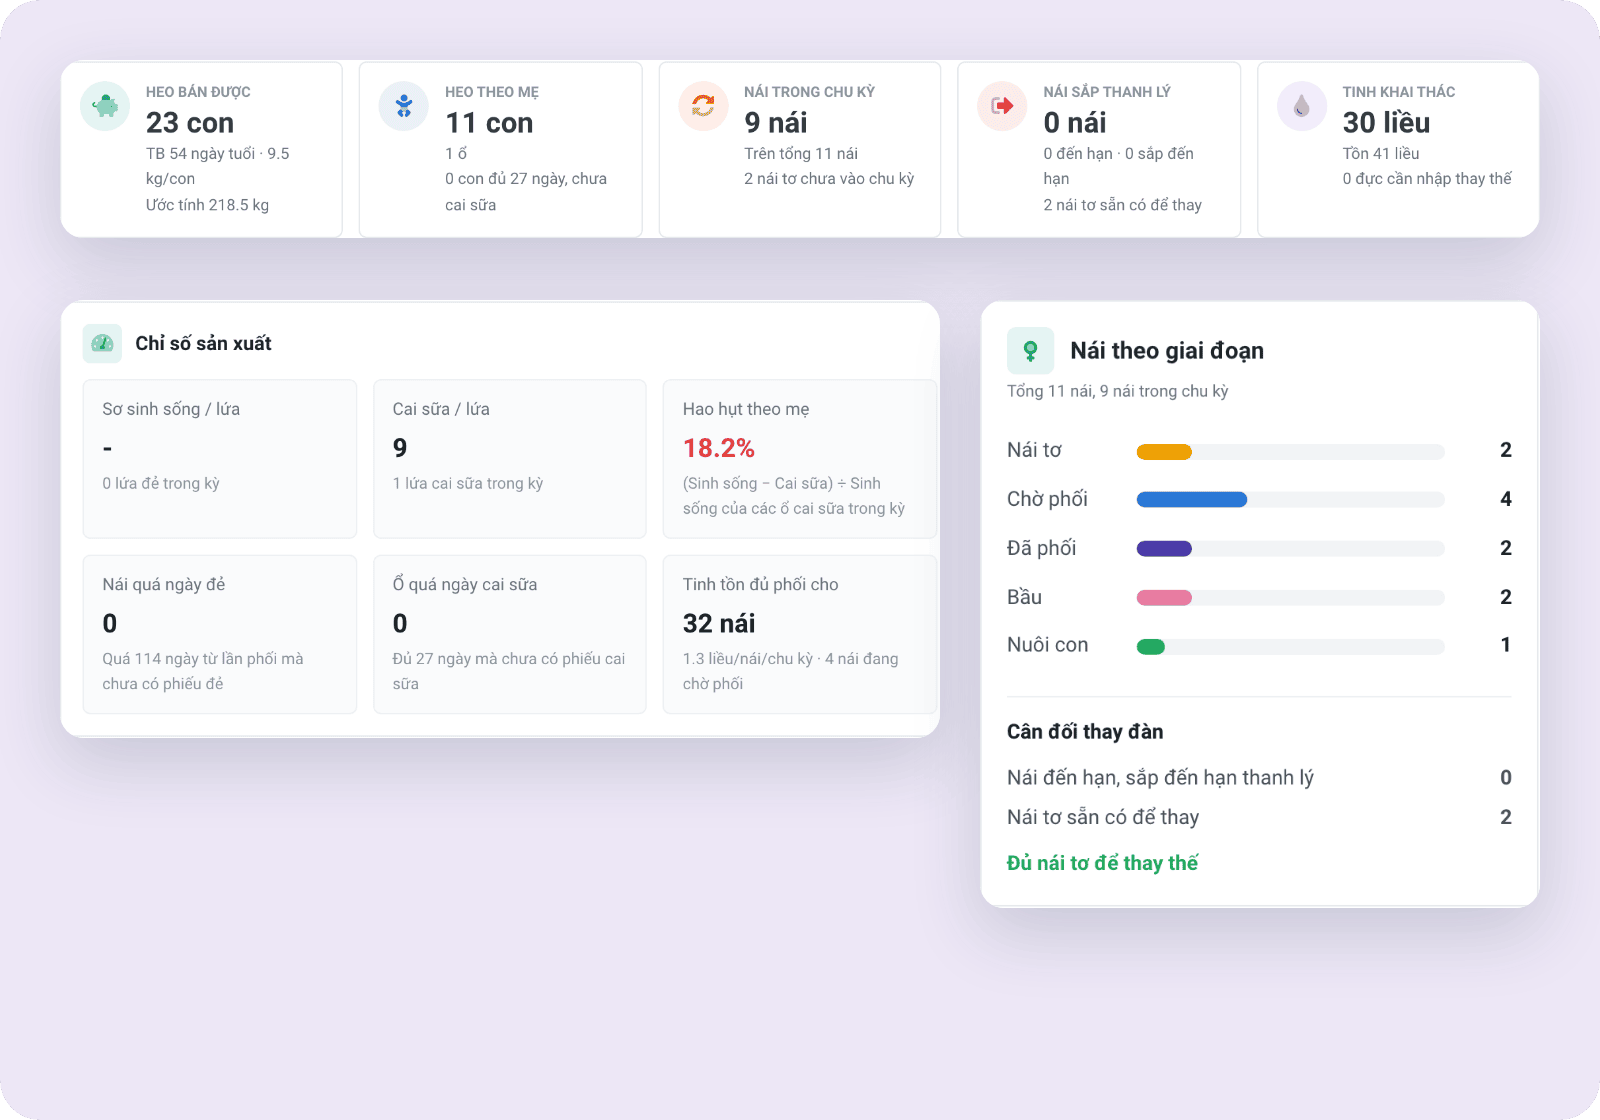Screen dimensions: 1600x1120
Task: Click the 23 con value
Action: pyautogui.click(x=190, y=123)
